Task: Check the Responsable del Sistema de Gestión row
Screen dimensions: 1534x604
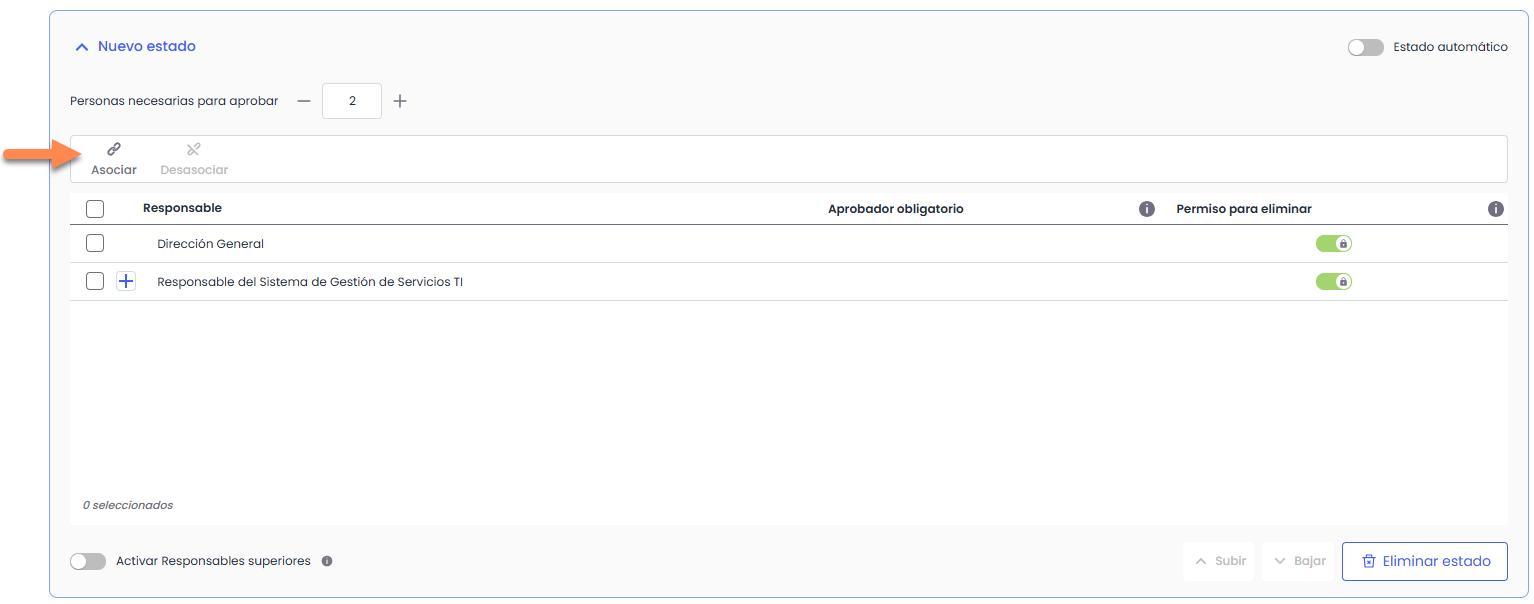Action: pyautogui.click(x=95, y=282)
